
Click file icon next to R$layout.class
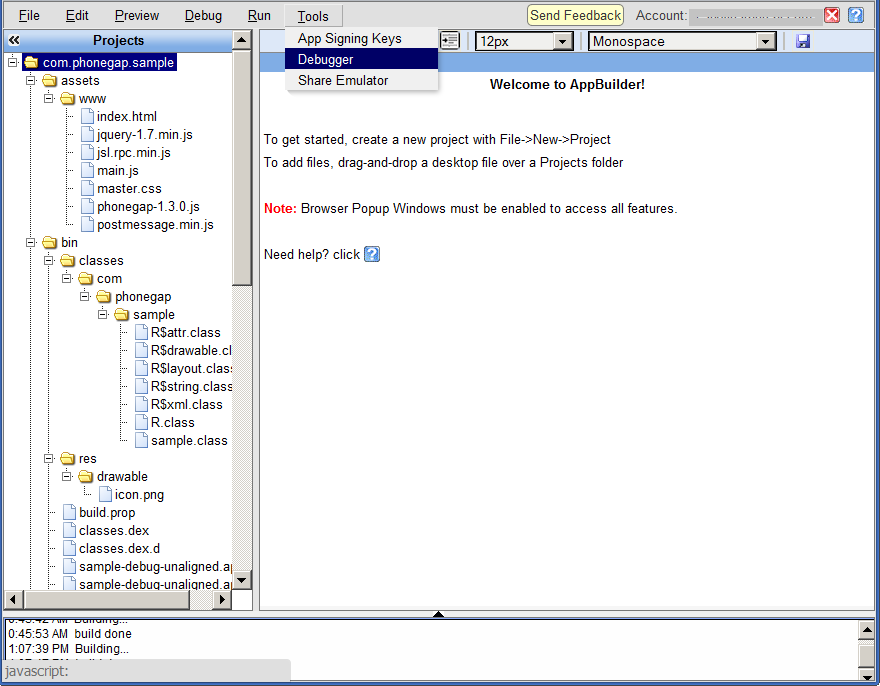(142, 368)
